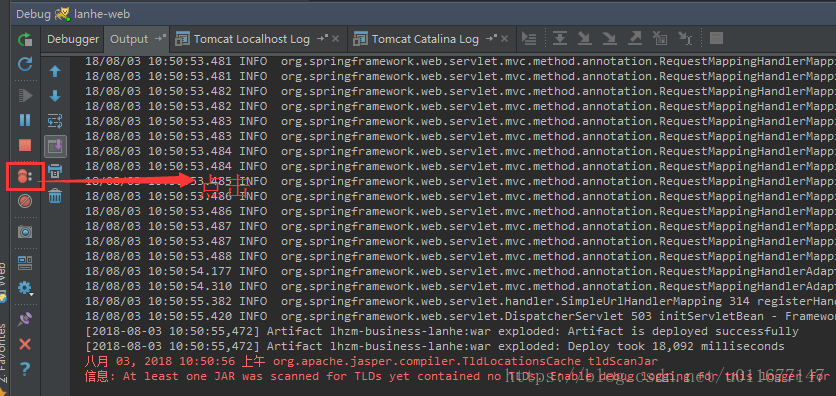This screenshot has width=836, height=396.
Task: Click log line with SimpleUrlHandlerMapping 314
Action: coord(461,302)
